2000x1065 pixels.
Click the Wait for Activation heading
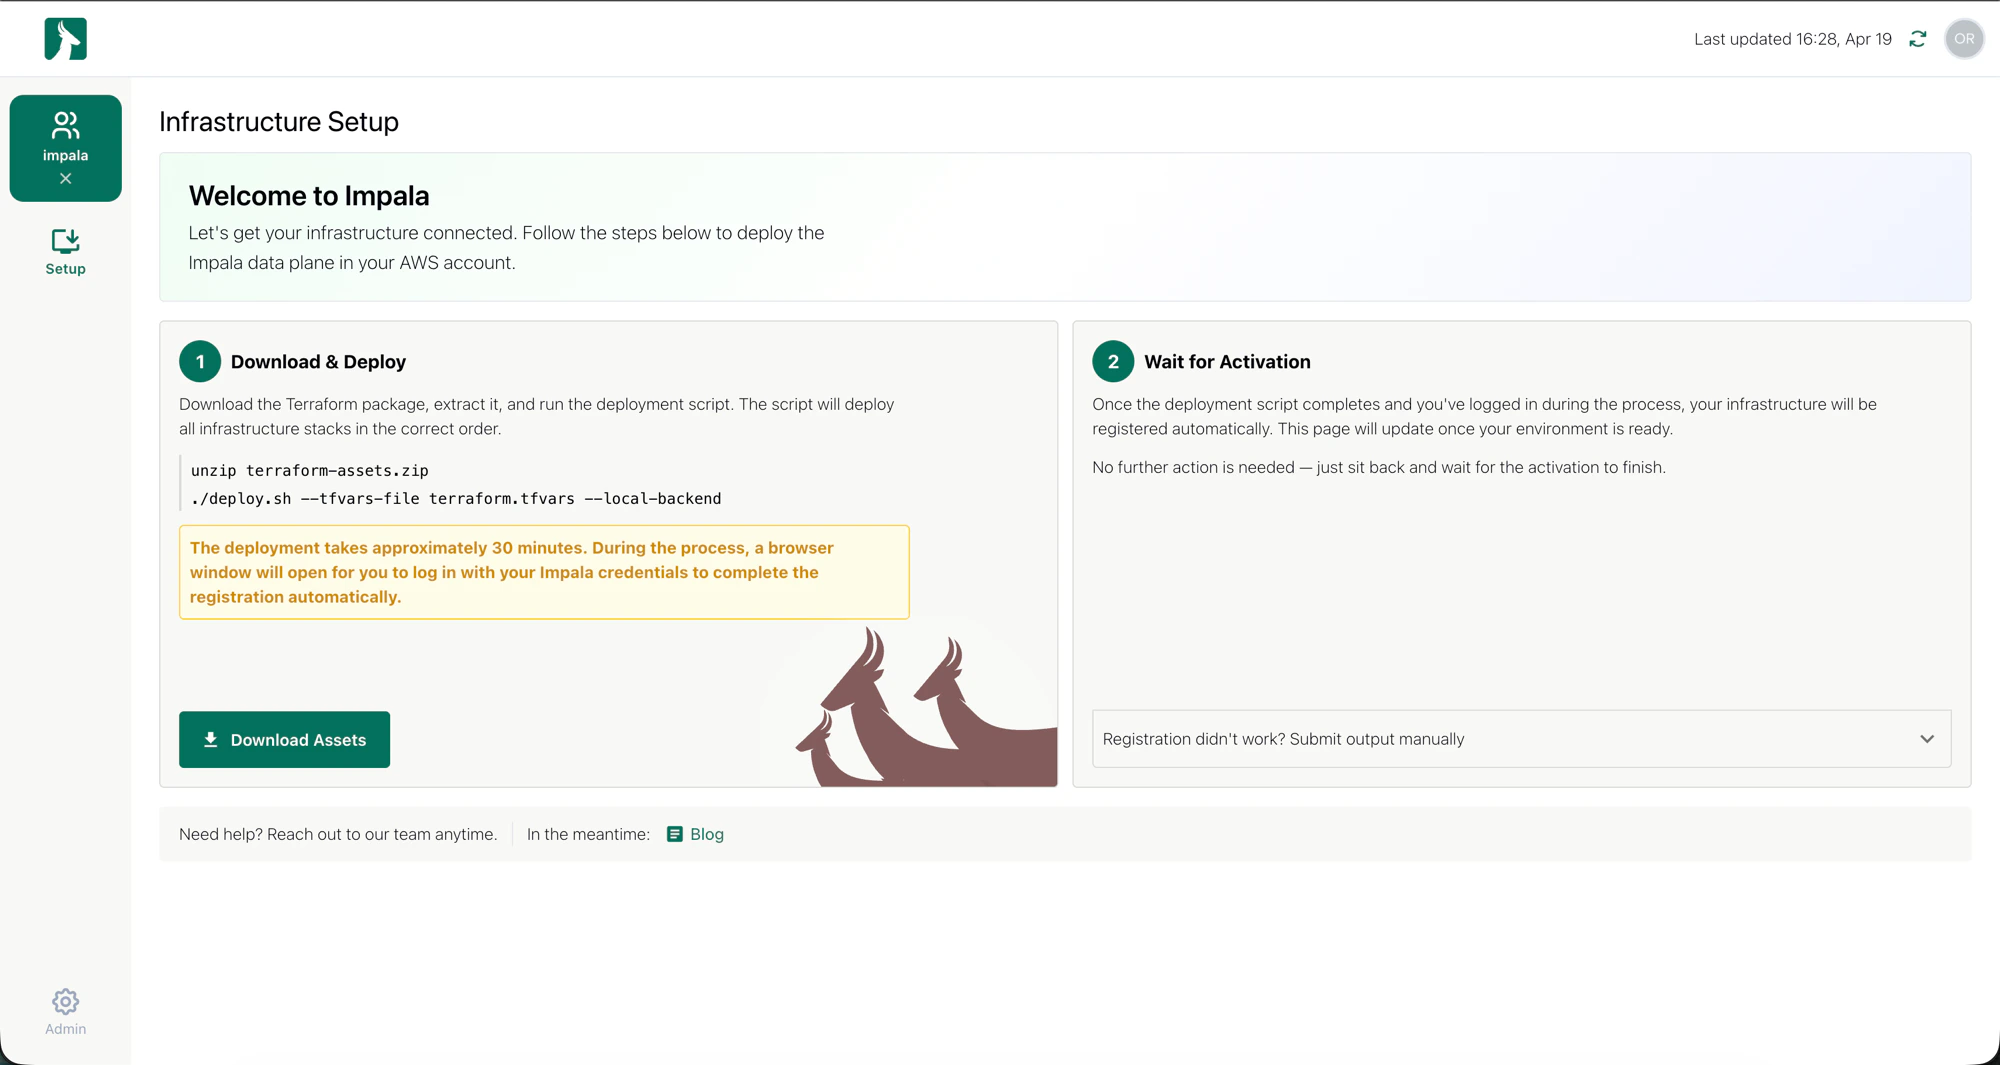pyautogui.click(x=1227, y=362)
